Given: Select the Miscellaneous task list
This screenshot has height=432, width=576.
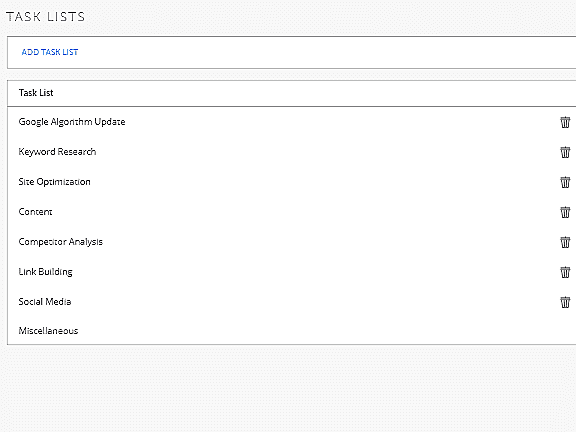Looking at the screenshot, I should [48, 331].
